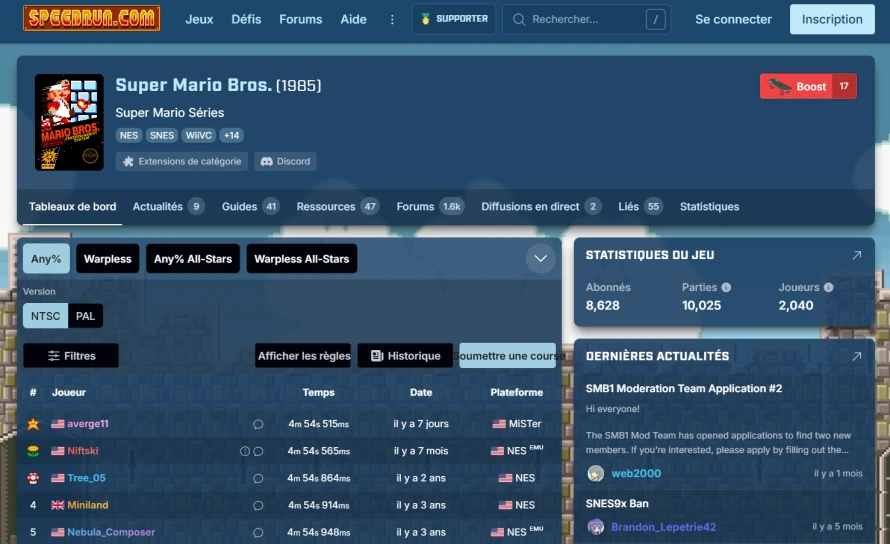The image size is (890, 544).
Task: Select the Any% category
Action: click(47, 259)
